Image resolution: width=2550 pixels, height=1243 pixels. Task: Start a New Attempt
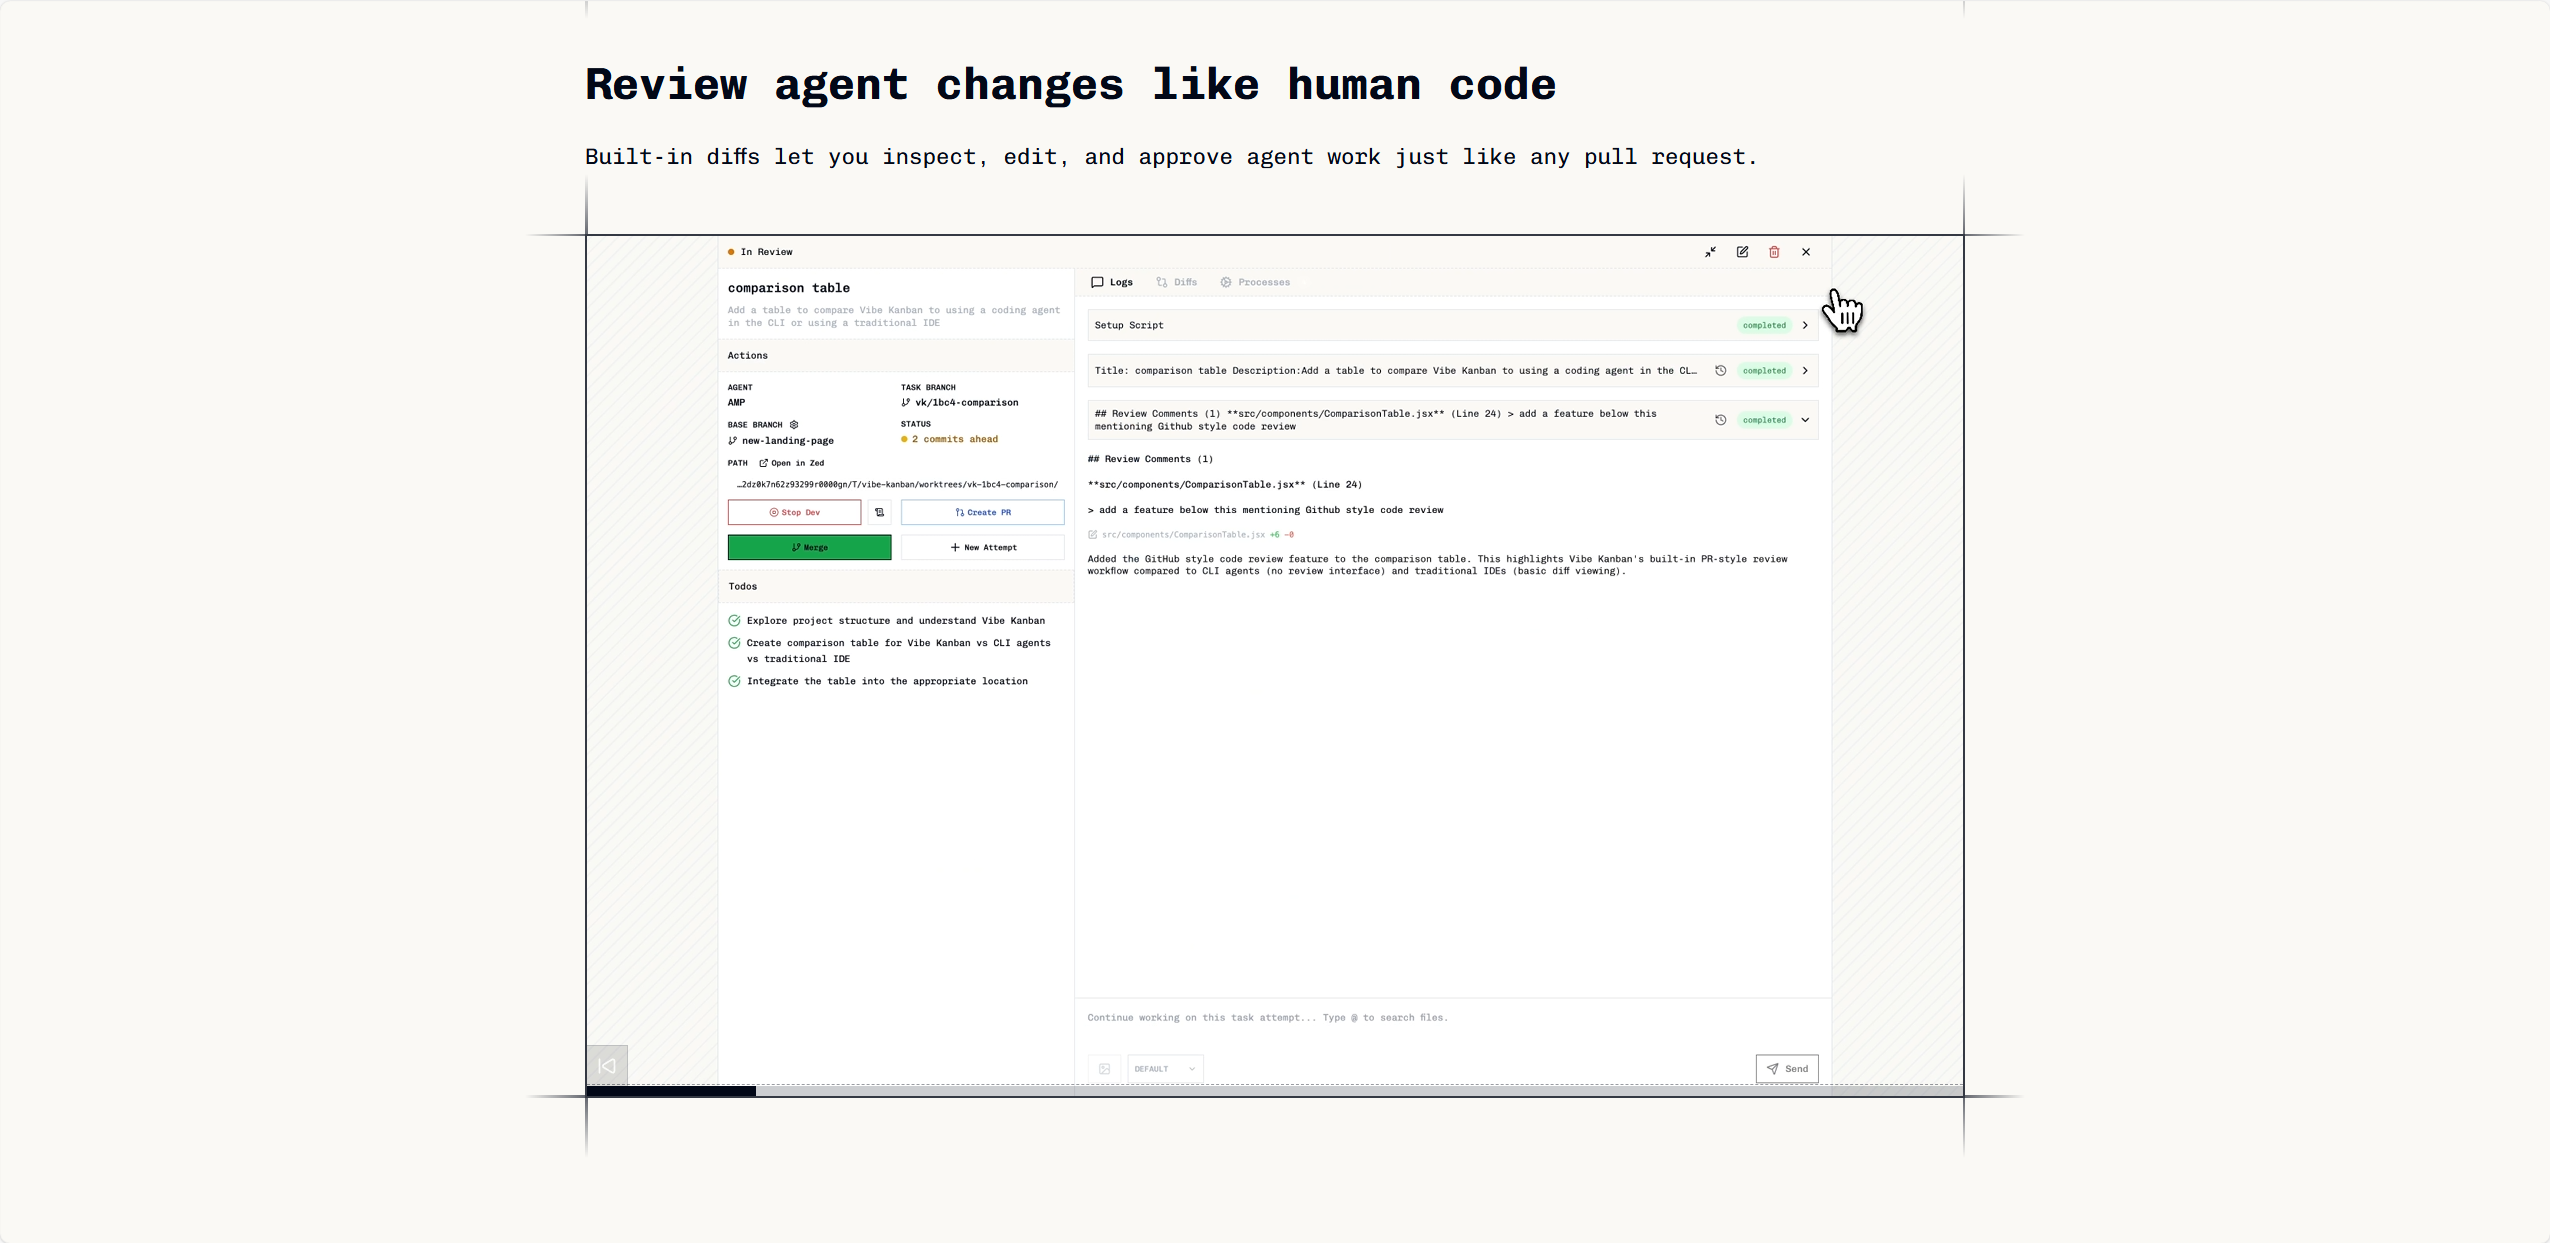pyautogui.click(x=983, y=547)
